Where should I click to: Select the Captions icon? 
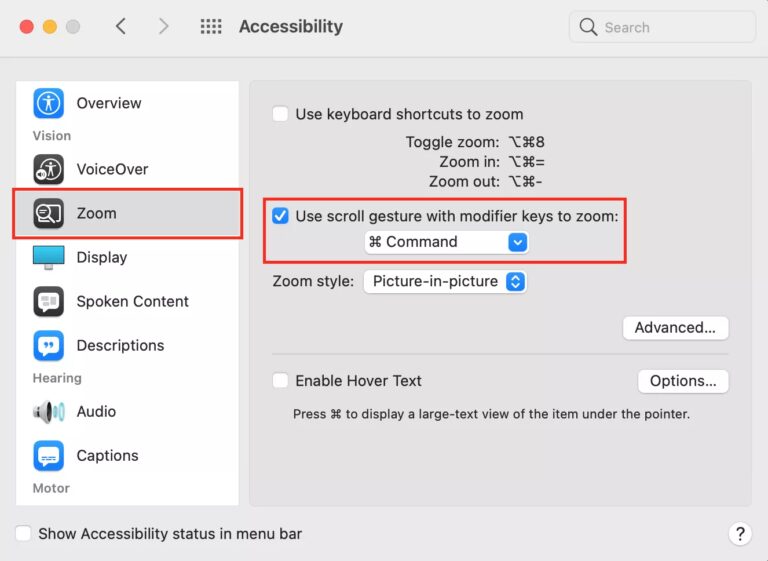tap(48, 455)
